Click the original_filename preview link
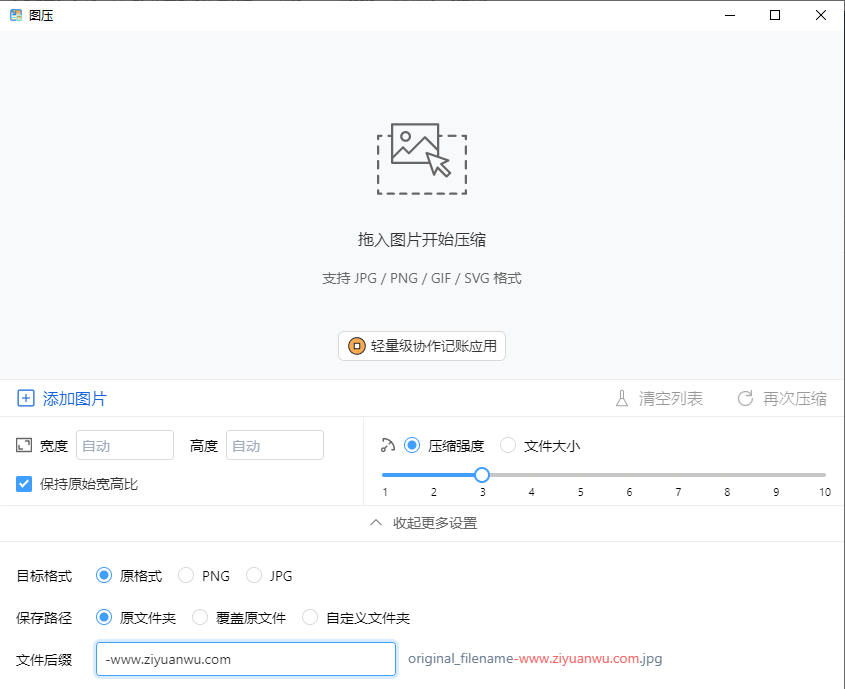Viewport: 845px width, 689px height. [535, 659]
